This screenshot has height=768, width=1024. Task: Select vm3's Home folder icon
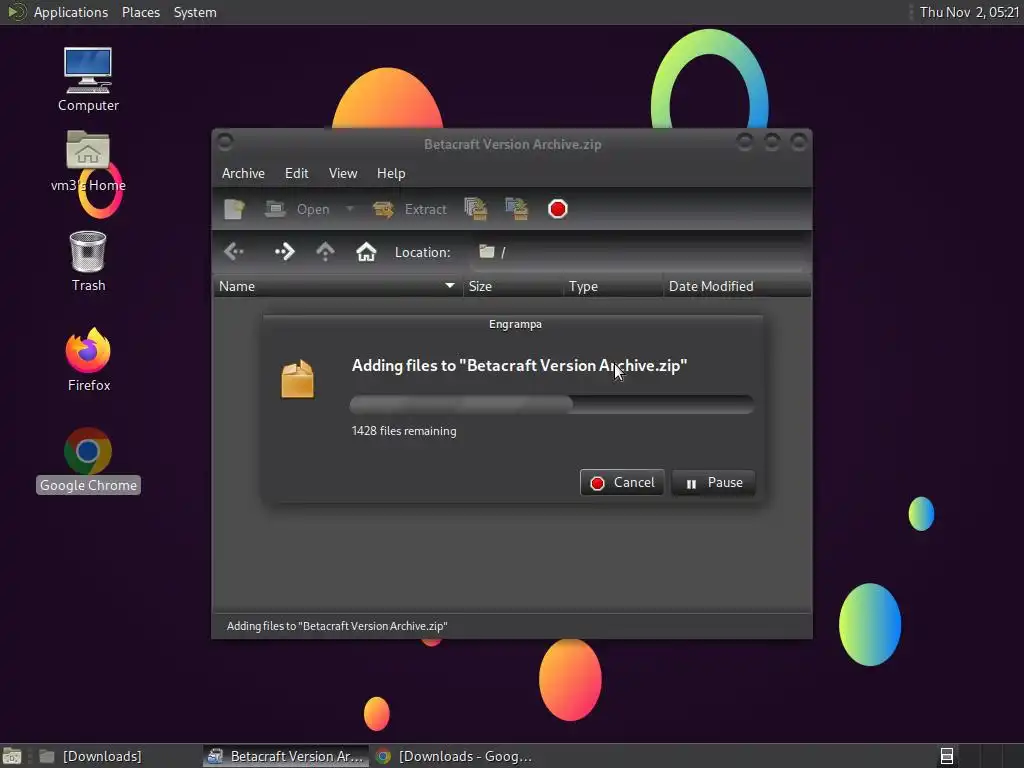88,161
